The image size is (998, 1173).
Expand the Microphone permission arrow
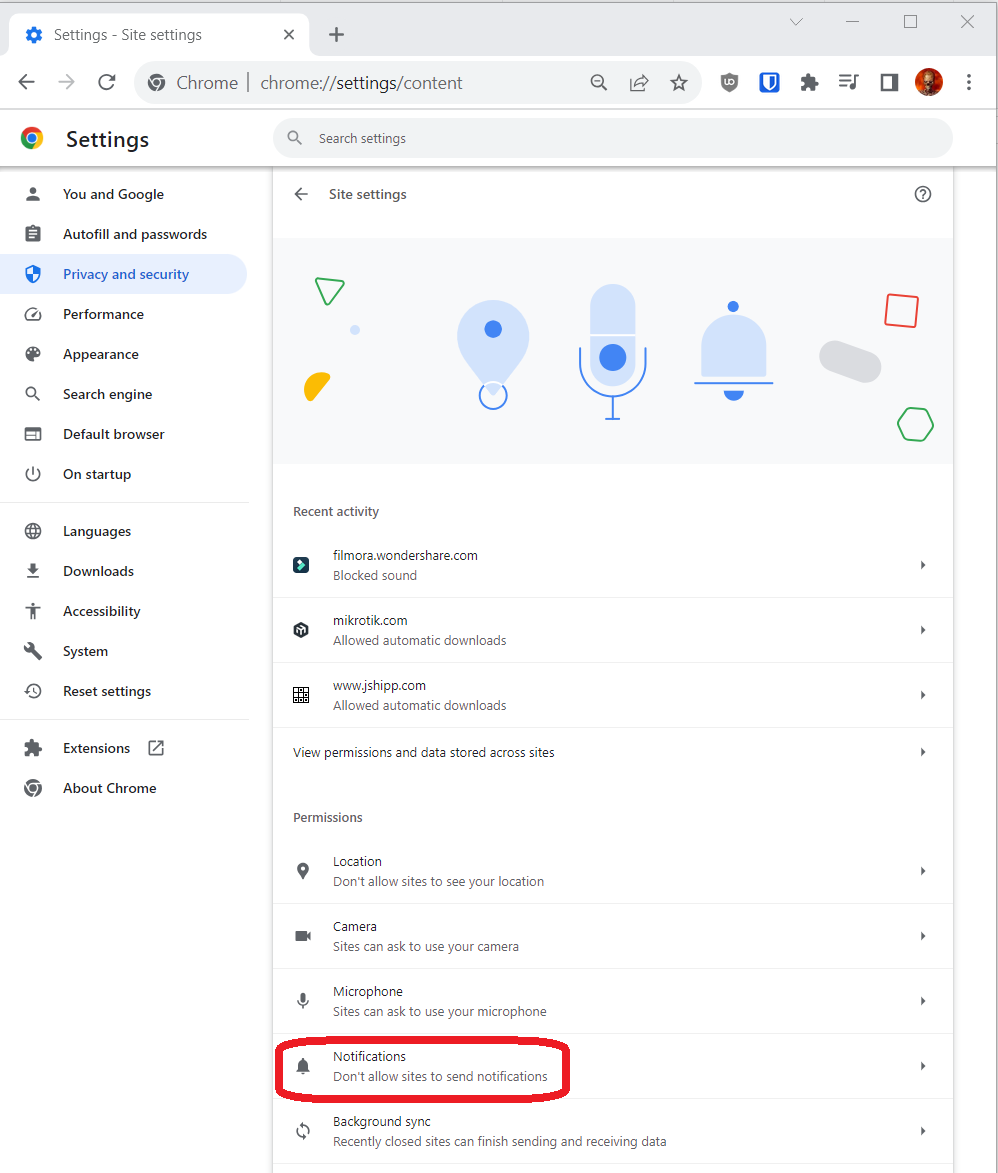[923, 1001]
